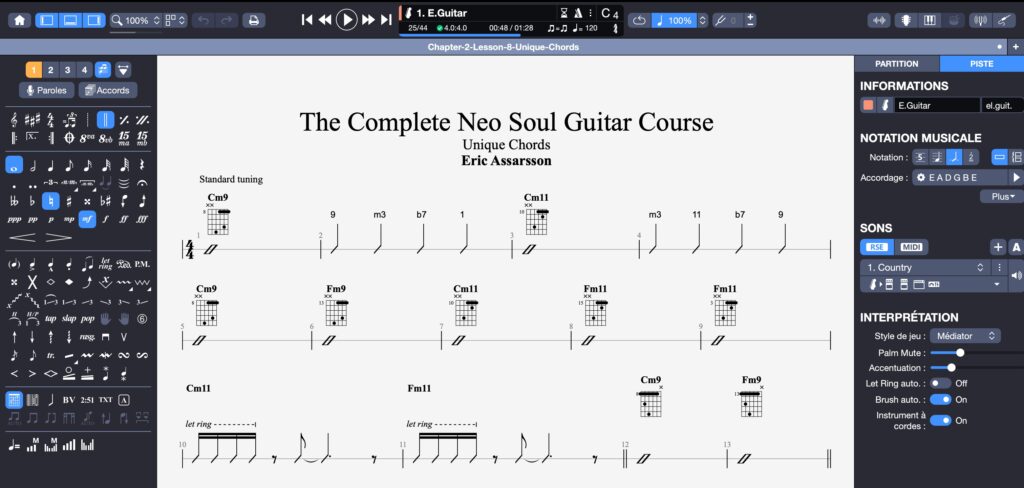Click the Home icon in the toolbar
The width and height of the screenshot is (1024, 488).
tap(19, 20)
